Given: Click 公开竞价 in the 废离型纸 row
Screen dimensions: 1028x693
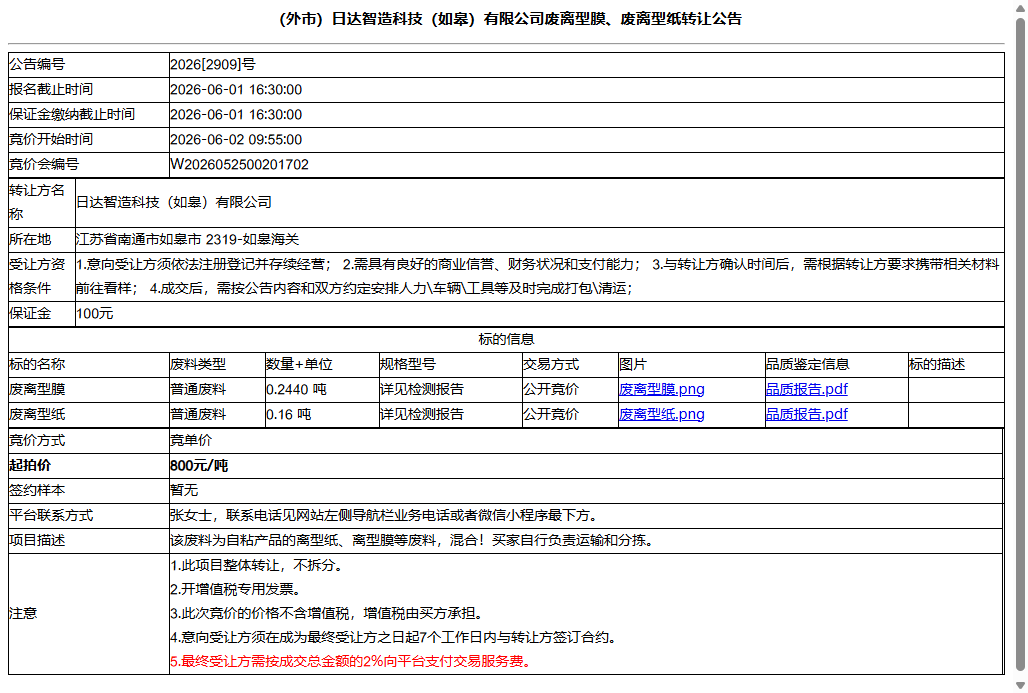Looking at the screenshot, I should pyautogui.click(x=551, y=414).
